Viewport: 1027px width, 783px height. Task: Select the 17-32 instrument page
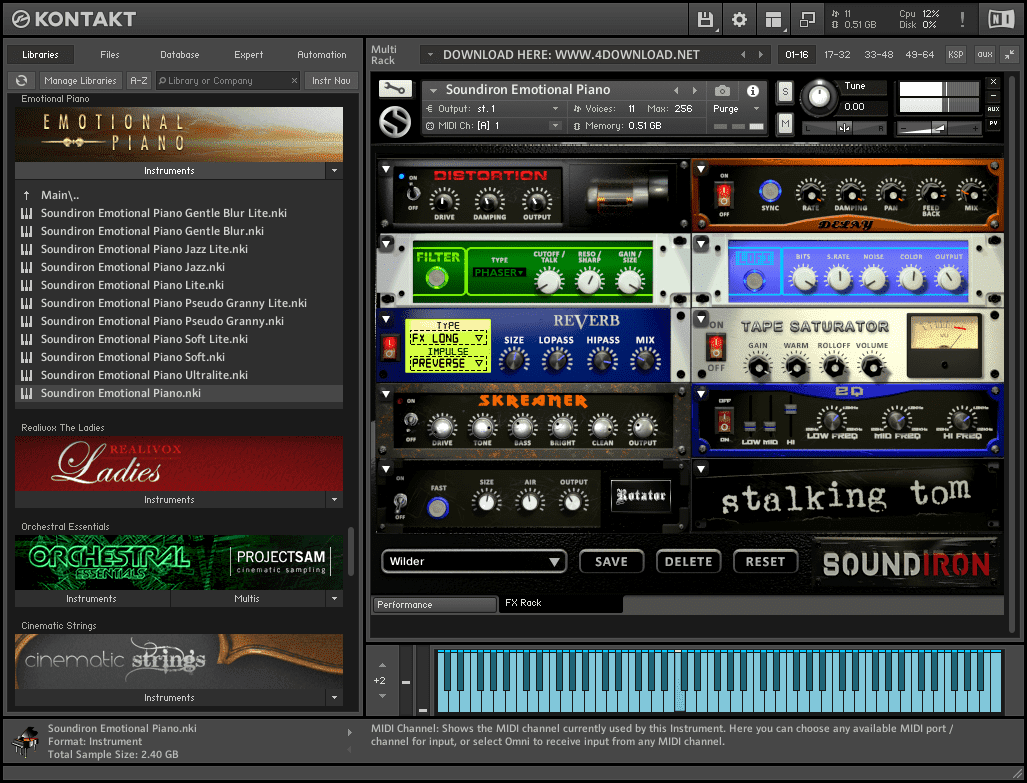837,54
